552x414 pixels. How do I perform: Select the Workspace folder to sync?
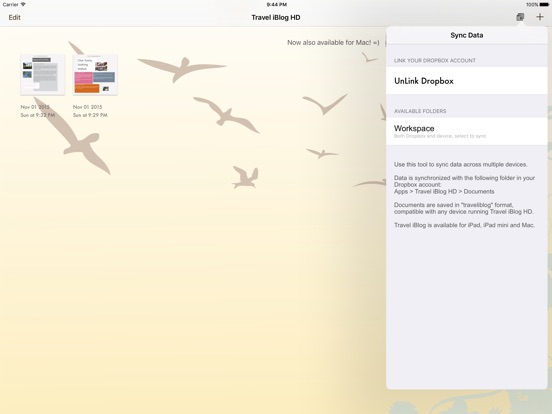[x=467, y=131]
